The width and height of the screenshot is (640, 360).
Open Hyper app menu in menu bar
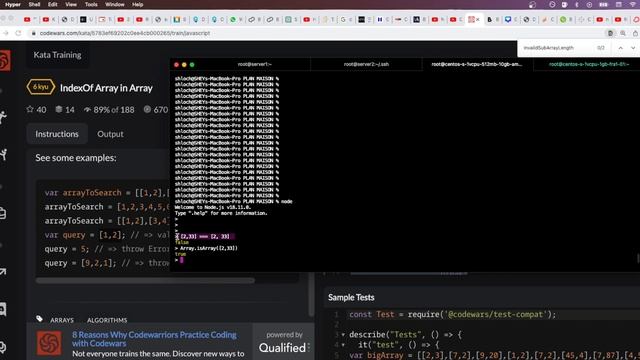pos(13,4)
